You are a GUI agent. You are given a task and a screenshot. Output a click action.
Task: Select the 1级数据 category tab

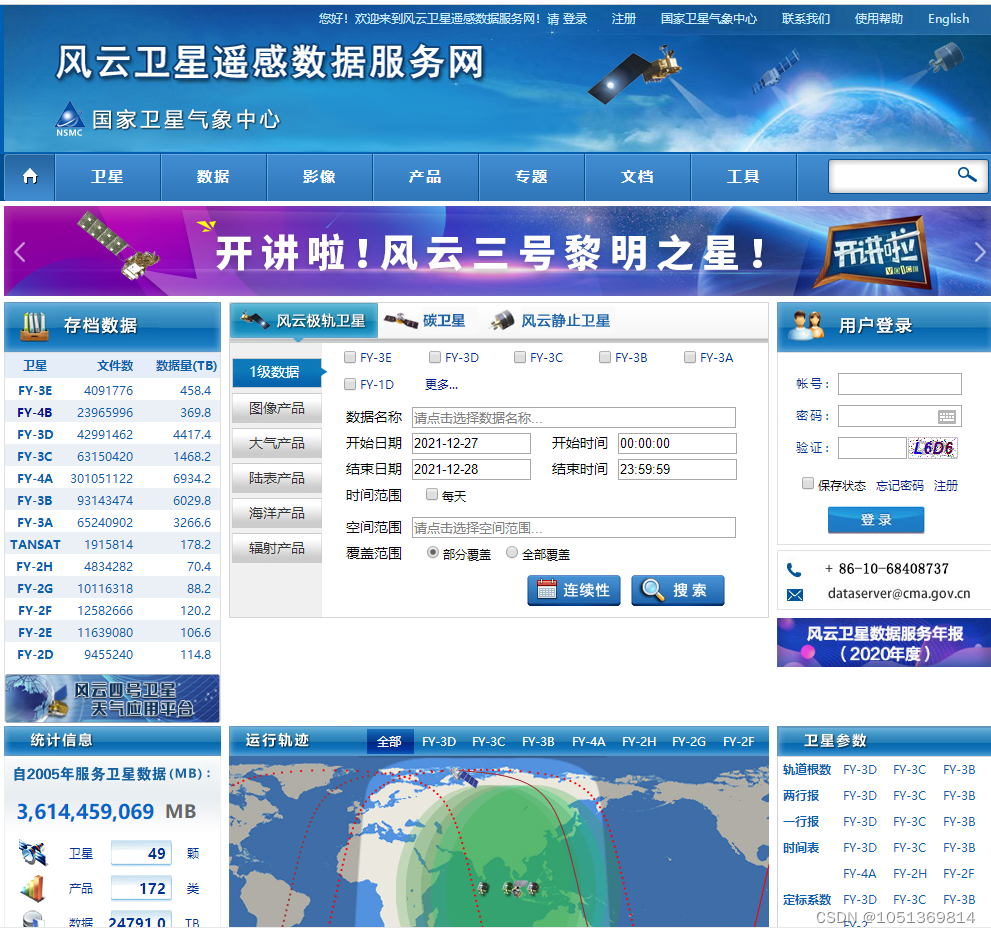click(x=277, y=372)
